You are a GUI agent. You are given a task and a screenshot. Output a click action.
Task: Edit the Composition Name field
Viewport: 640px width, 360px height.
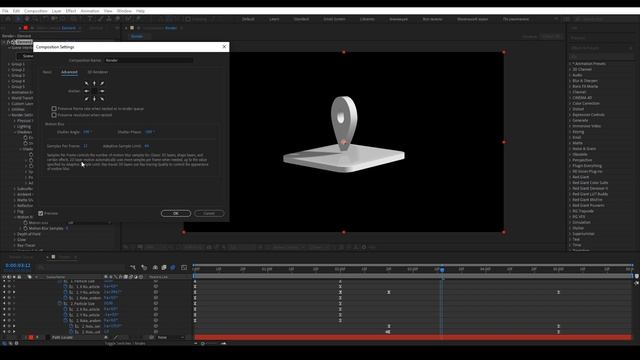coord(149,60)
